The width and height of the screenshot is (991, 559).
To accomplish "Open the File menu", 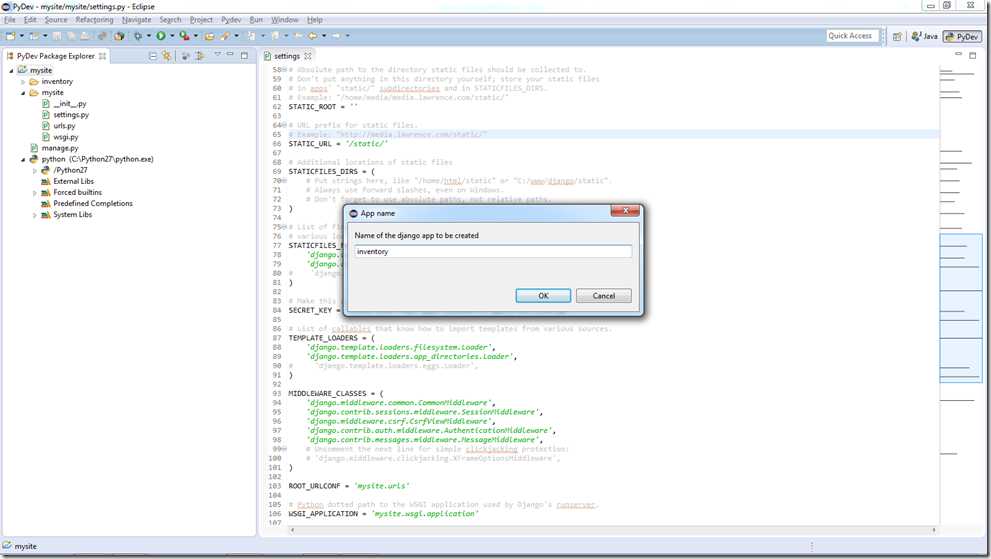I will pos(9,20).
